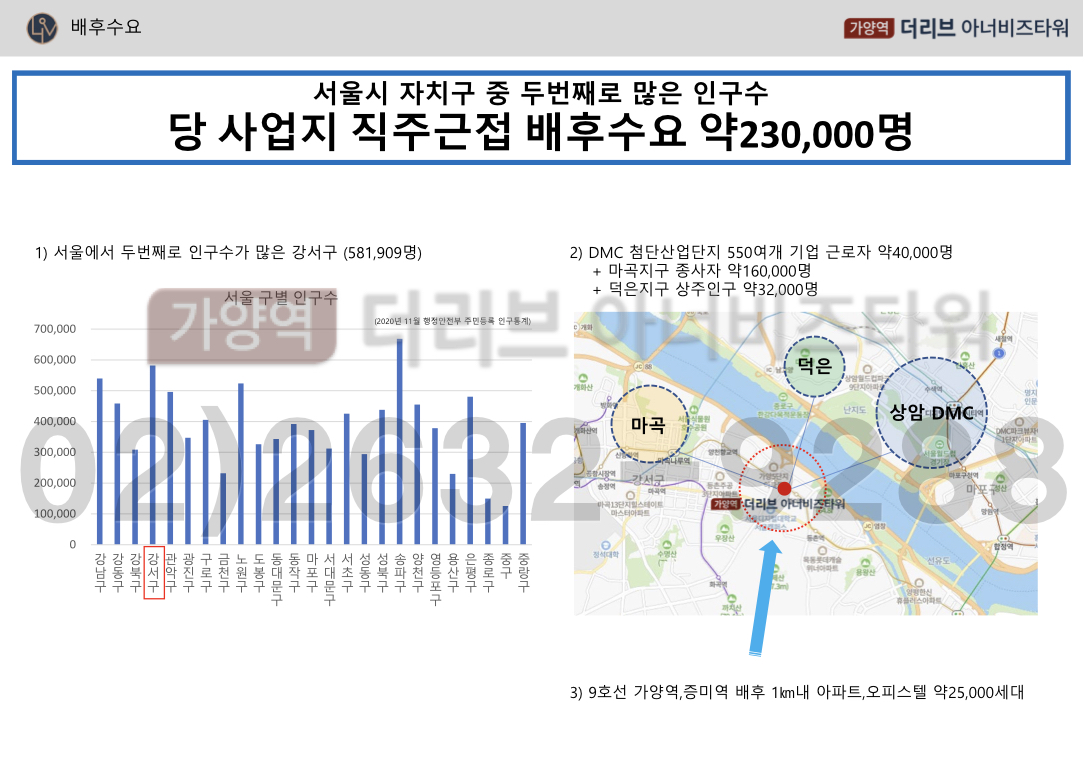
Task: Click the 더리브 아너비즈타워 brand text in the header
Action: (985, 28)
